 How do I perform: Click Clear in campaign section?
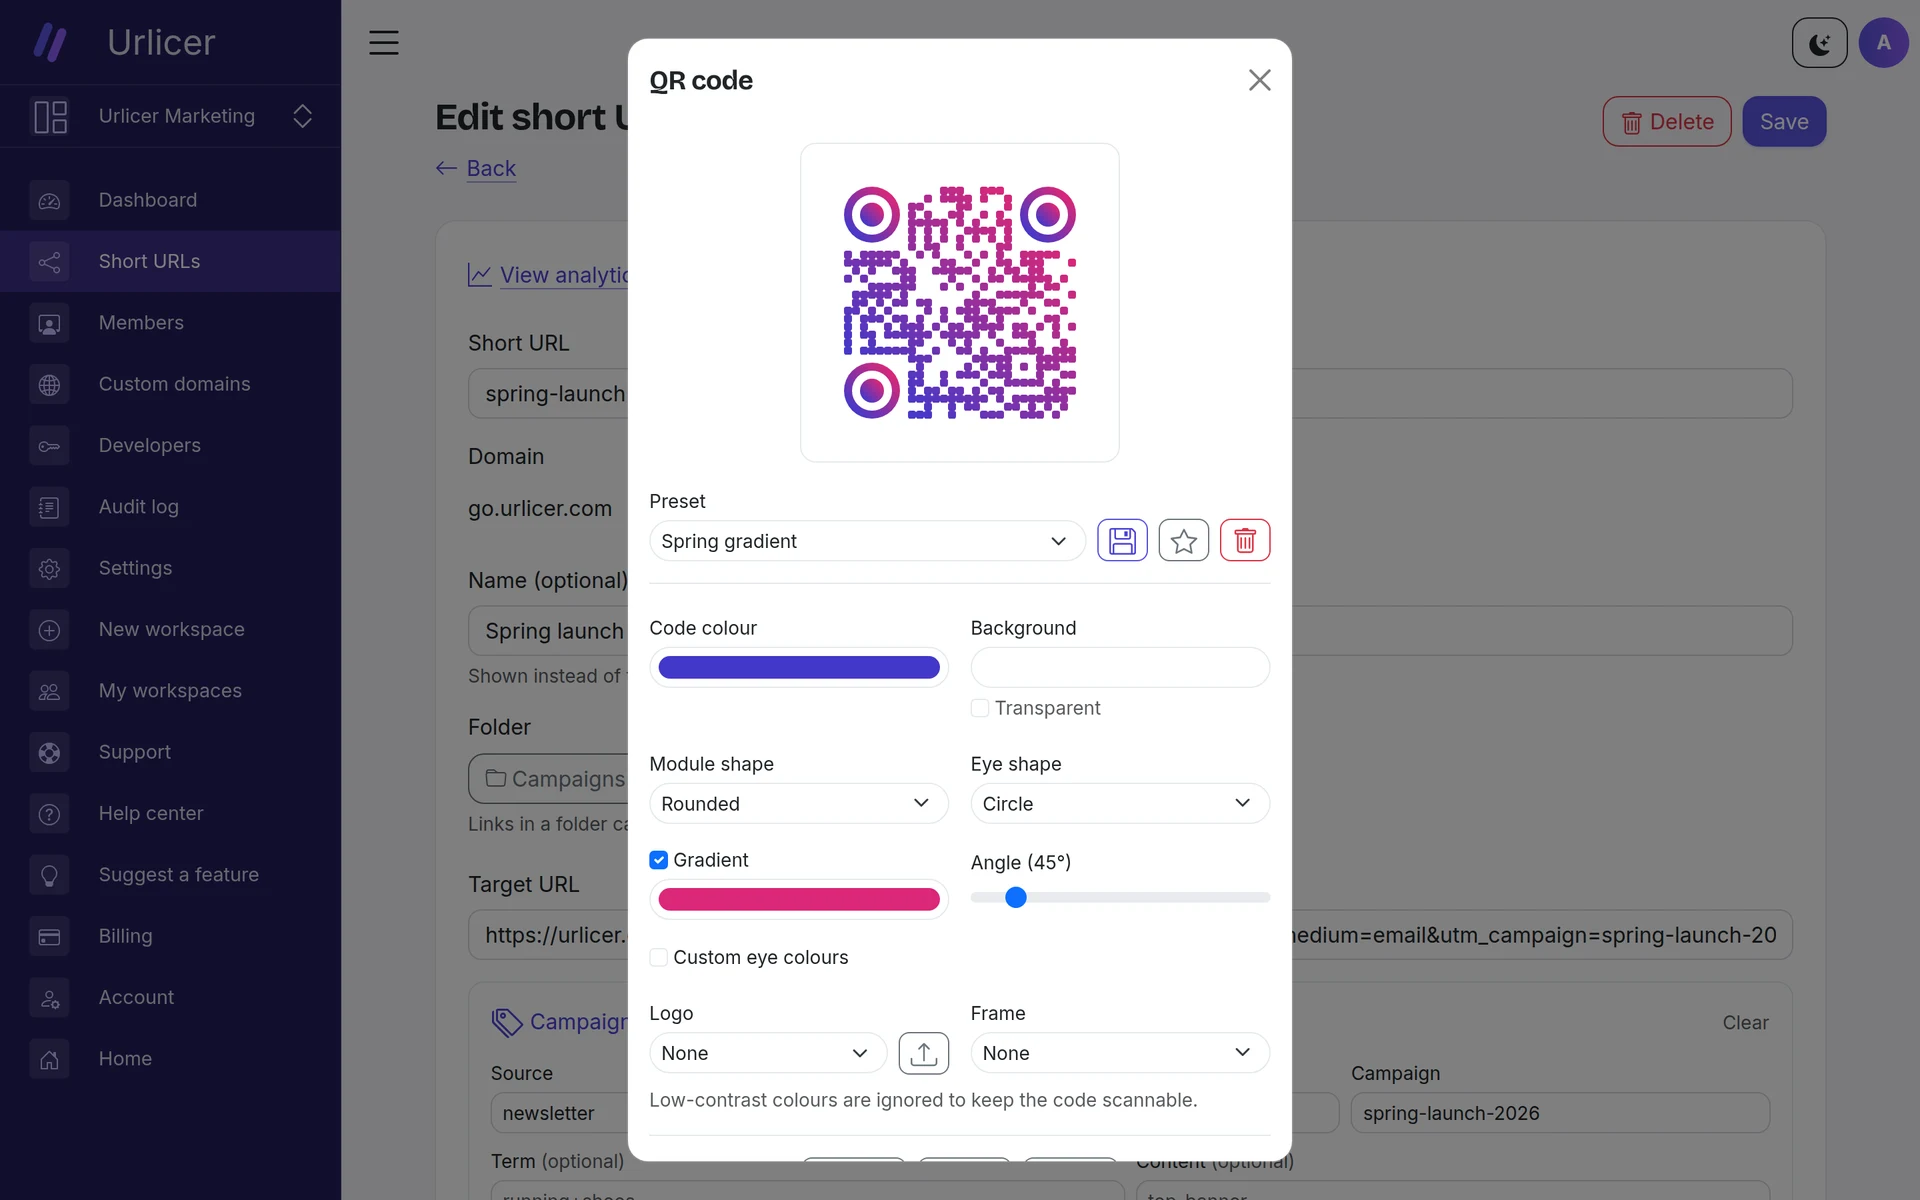pyautogui.click(x=1745, y=1023)
